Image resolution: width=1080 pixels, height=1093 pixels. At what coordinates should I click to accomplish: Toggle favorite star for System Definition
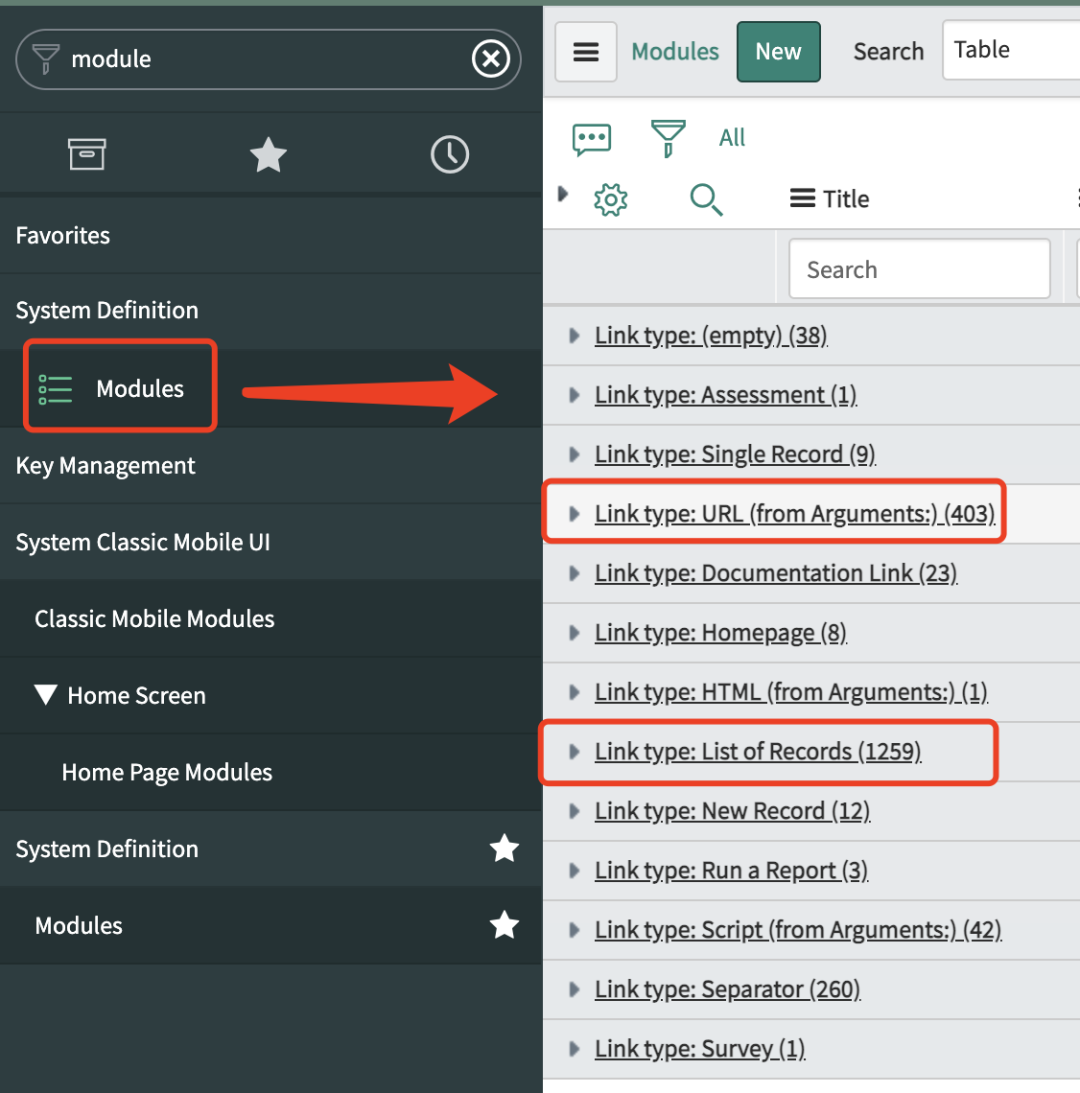(504, 849)
